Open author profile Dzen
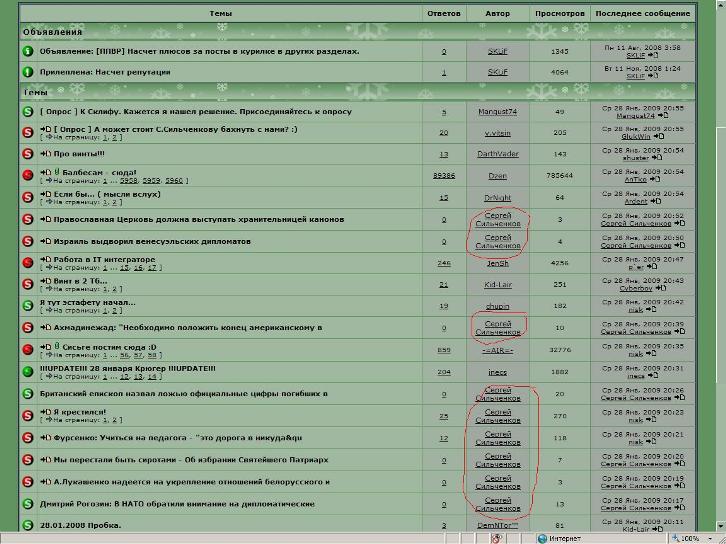Image resolution: width=726 pixels, height=544 pixels. 498,176
